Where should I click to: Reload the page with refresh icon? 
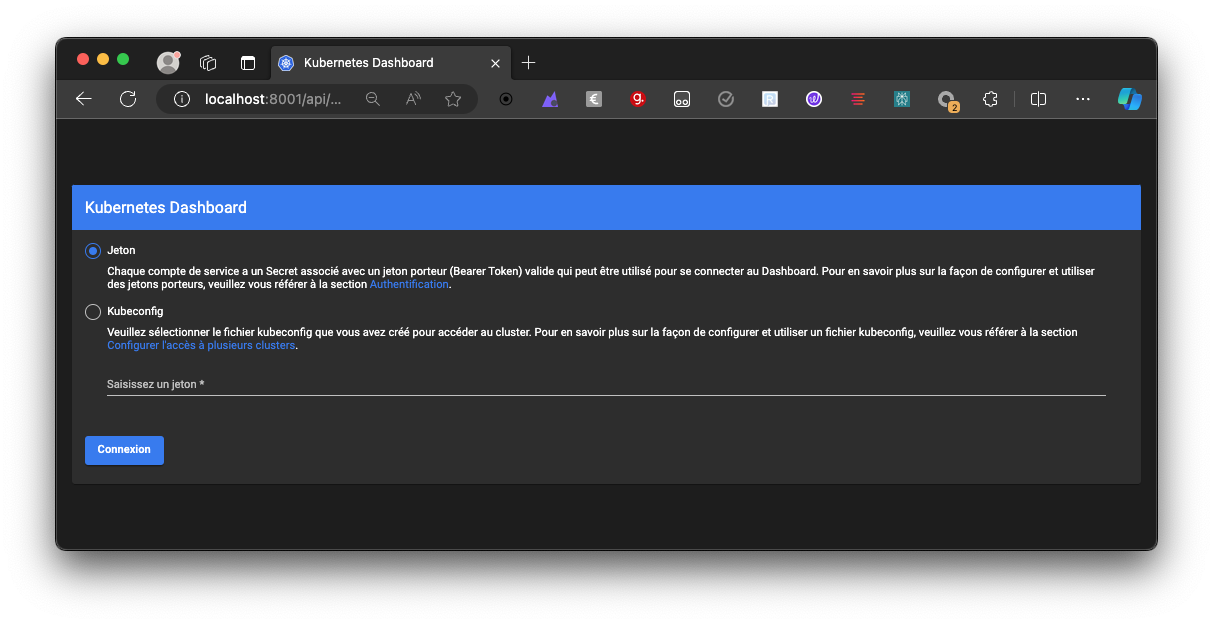point(128,99)
